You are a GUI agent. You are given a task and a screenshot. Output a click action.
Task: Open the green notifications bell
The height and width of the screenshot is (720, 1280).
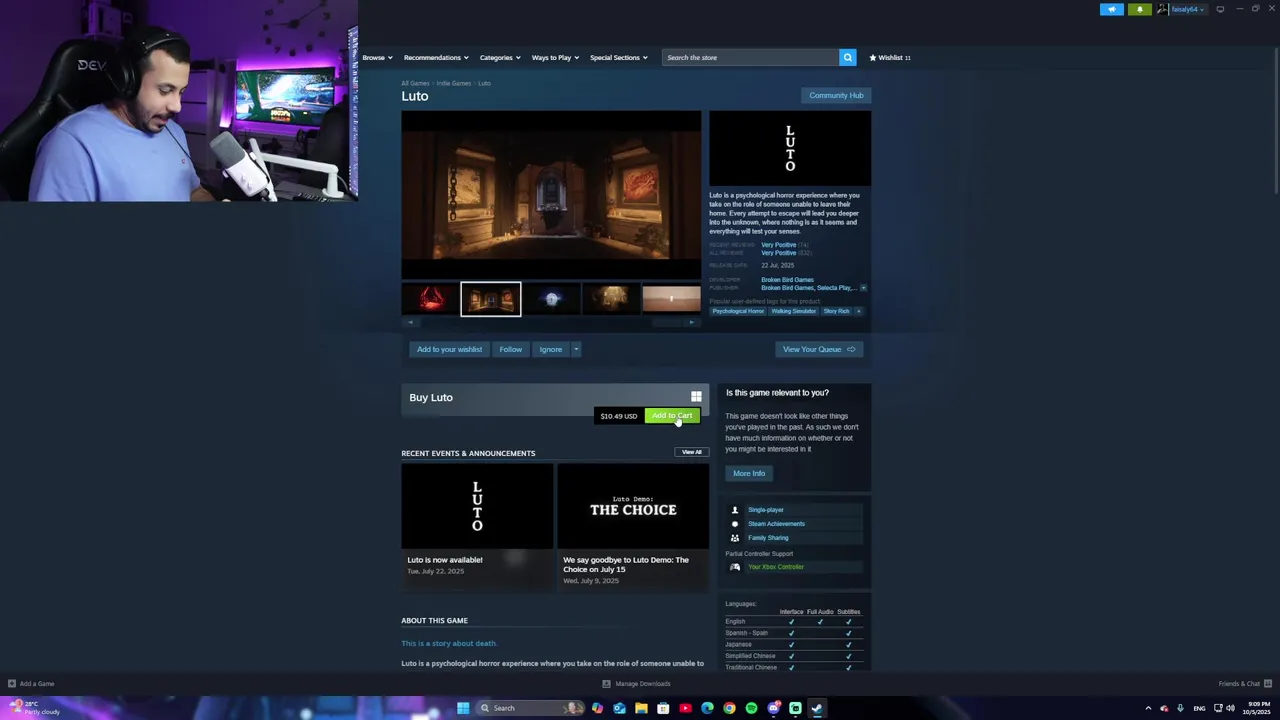pyautogui.click(x=1139, y=9)
